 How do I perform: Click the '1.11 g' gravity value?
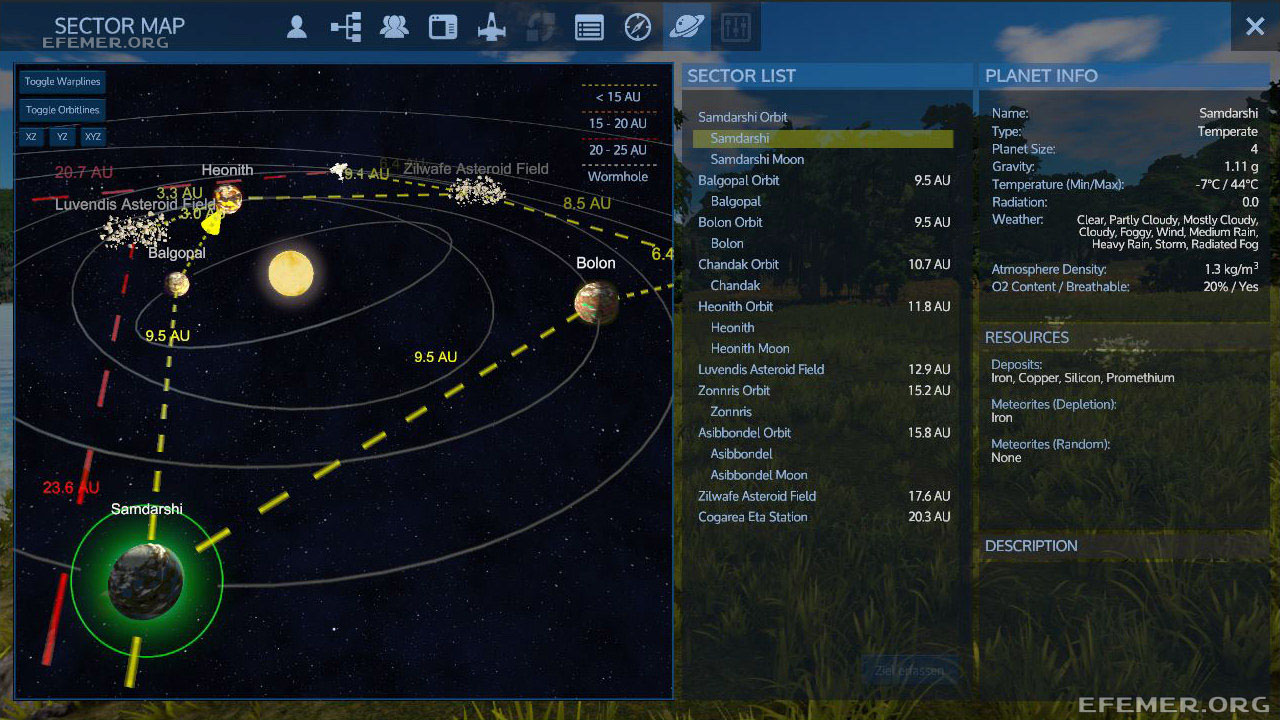pos(1241,167)
